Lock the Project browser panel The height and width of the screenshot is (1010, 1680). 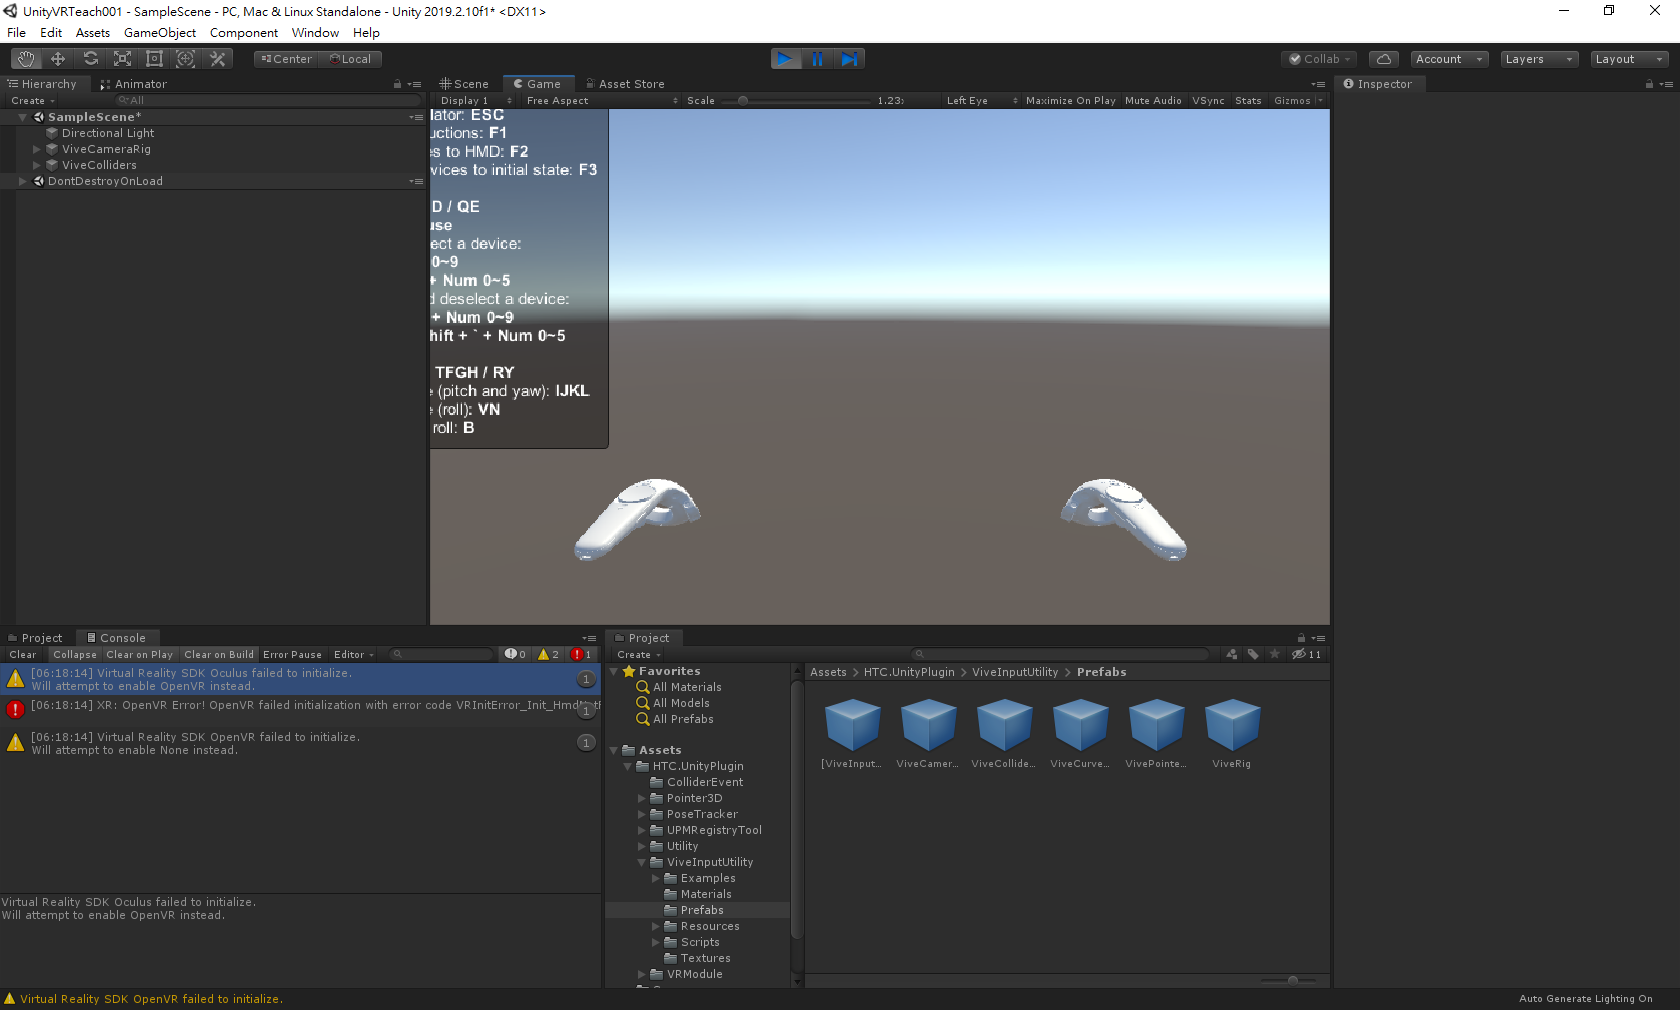point(1301,638)
